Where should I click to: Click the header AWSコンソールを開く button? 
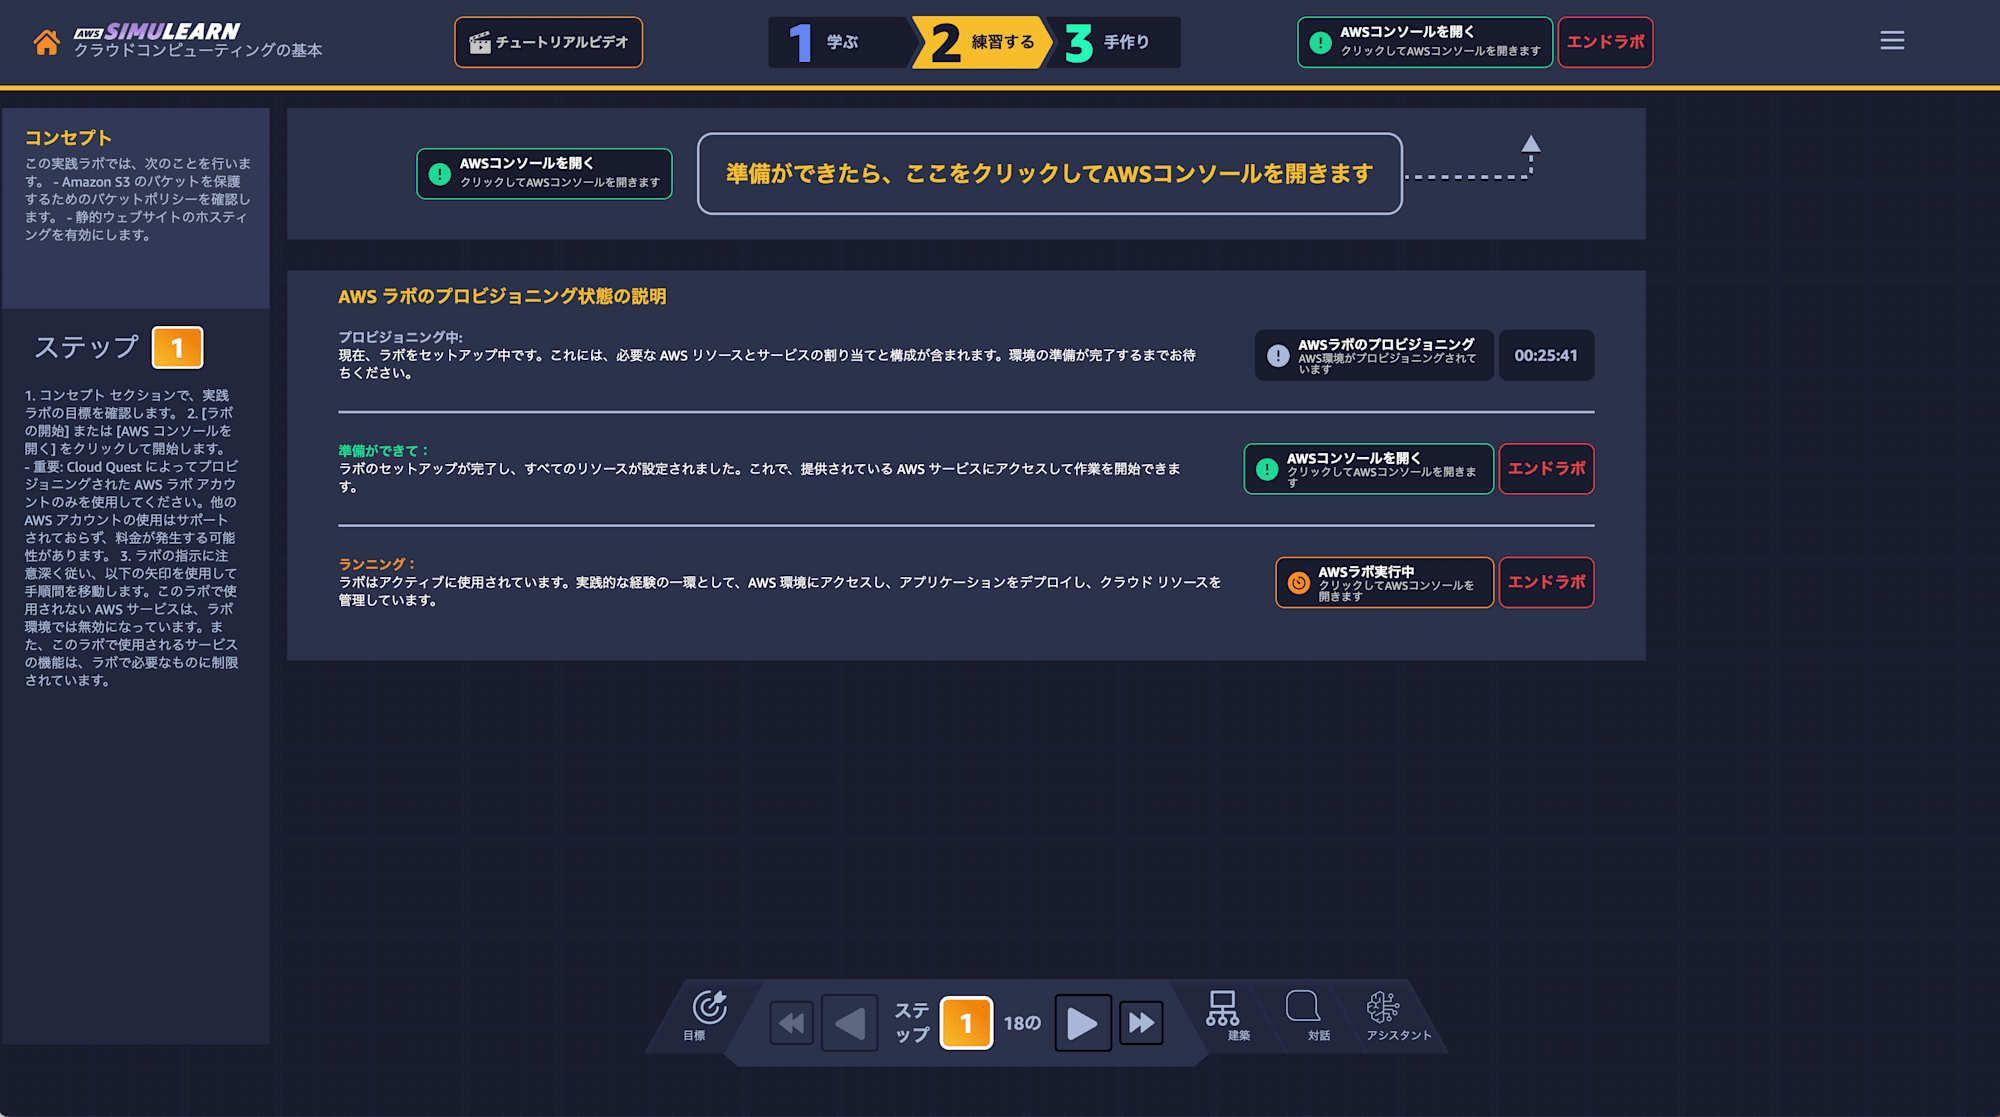tap(1425, 42)
